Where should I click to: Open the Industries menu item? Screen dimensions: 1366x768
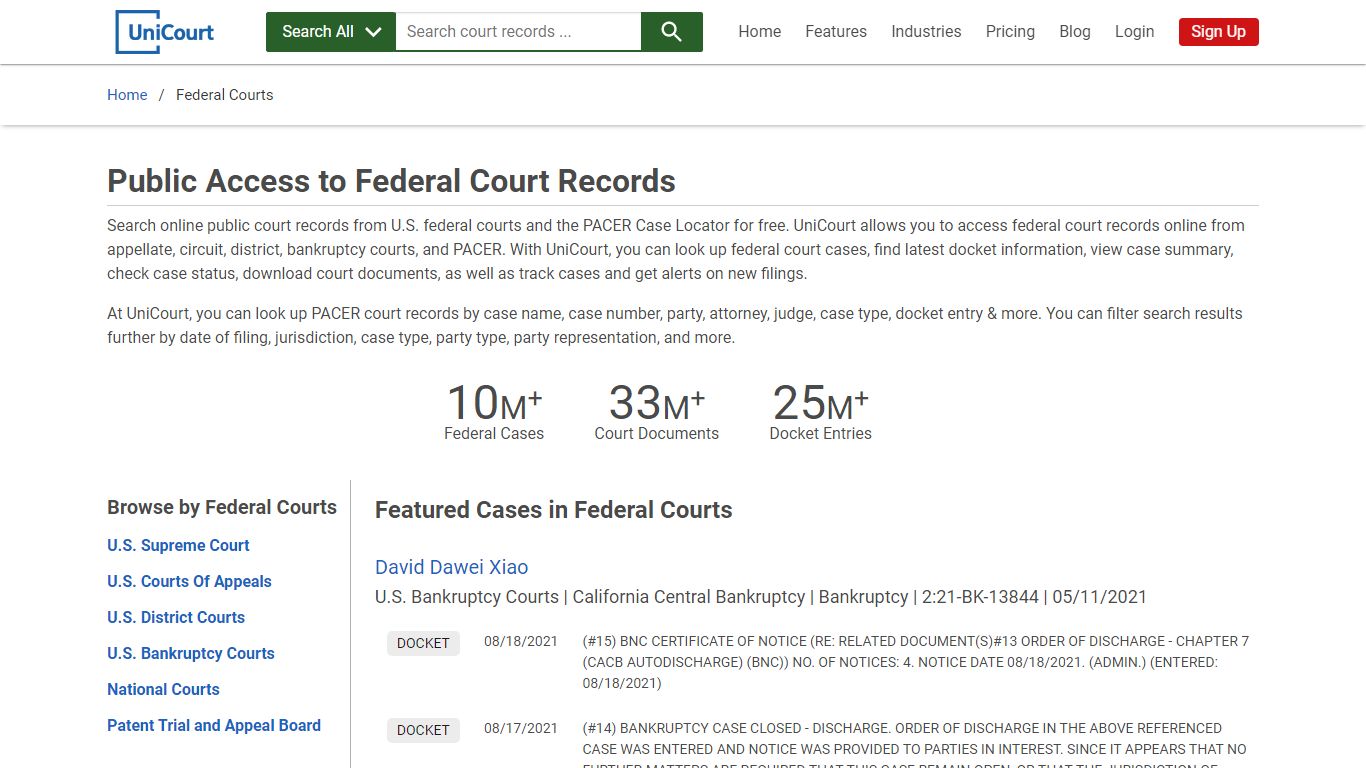(x=926, y=32)
